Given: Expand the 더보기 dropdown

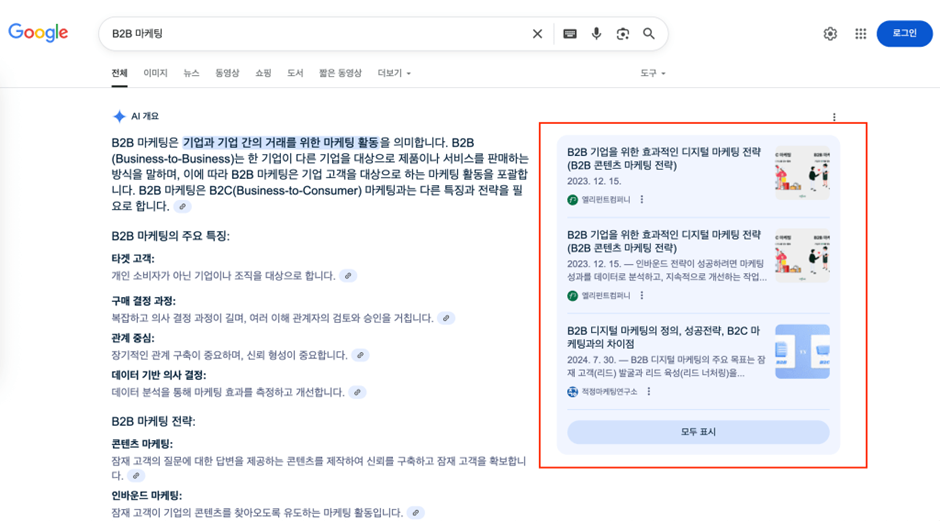Looking at the screenshot, I should pos(394,73).
